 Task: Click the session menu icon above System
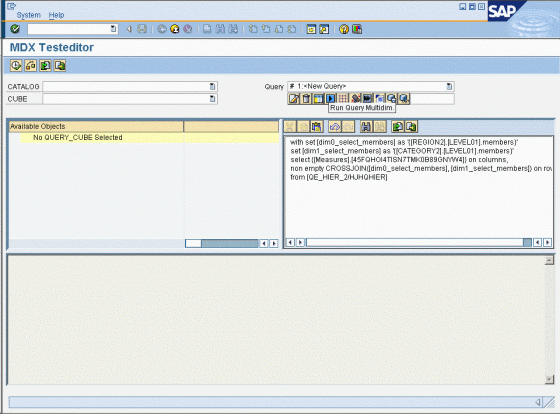(11, 6)
